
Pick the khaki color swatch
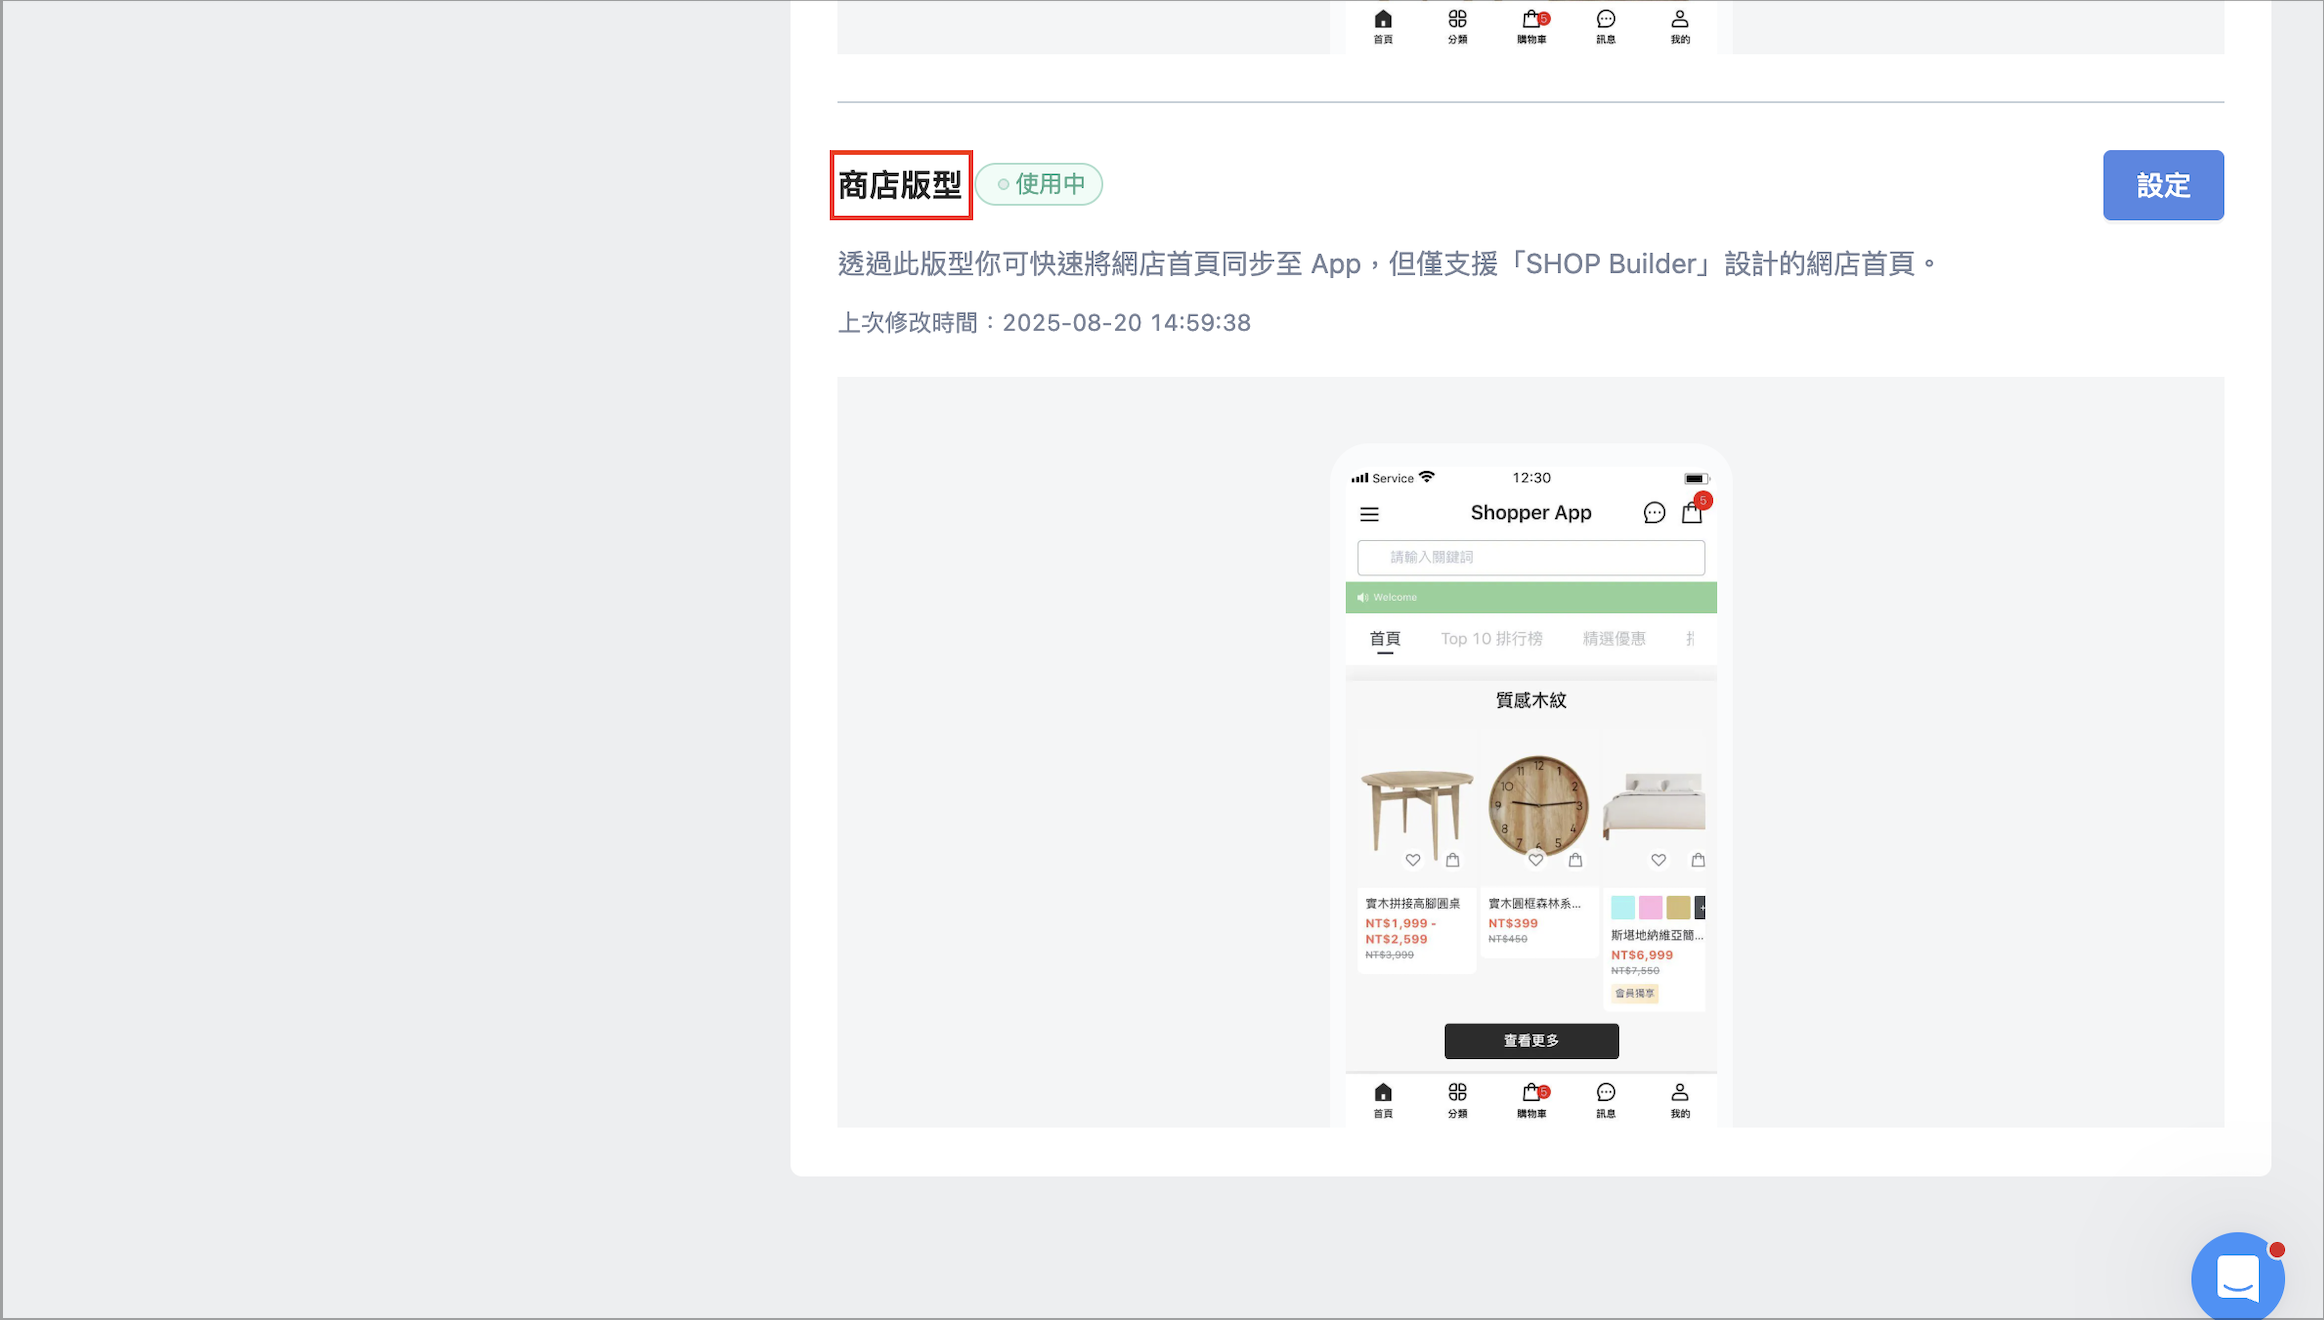coord(1678,907)
